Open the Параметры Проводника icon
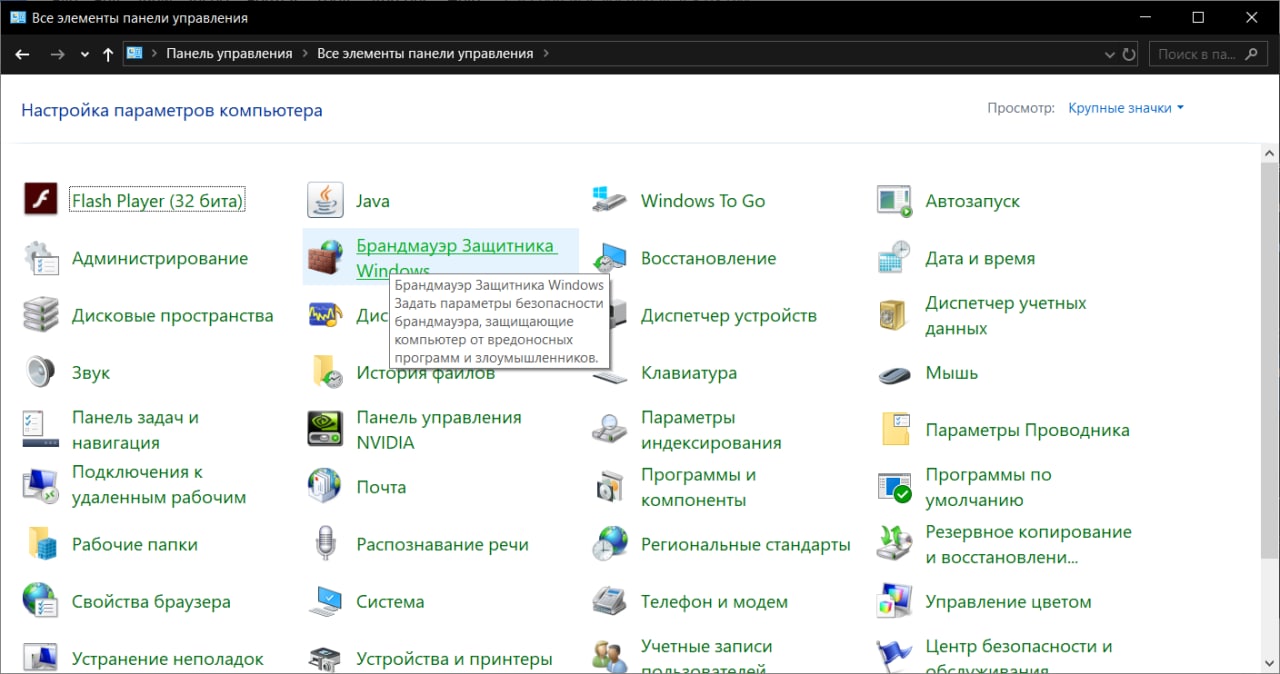 click(894, 429)
